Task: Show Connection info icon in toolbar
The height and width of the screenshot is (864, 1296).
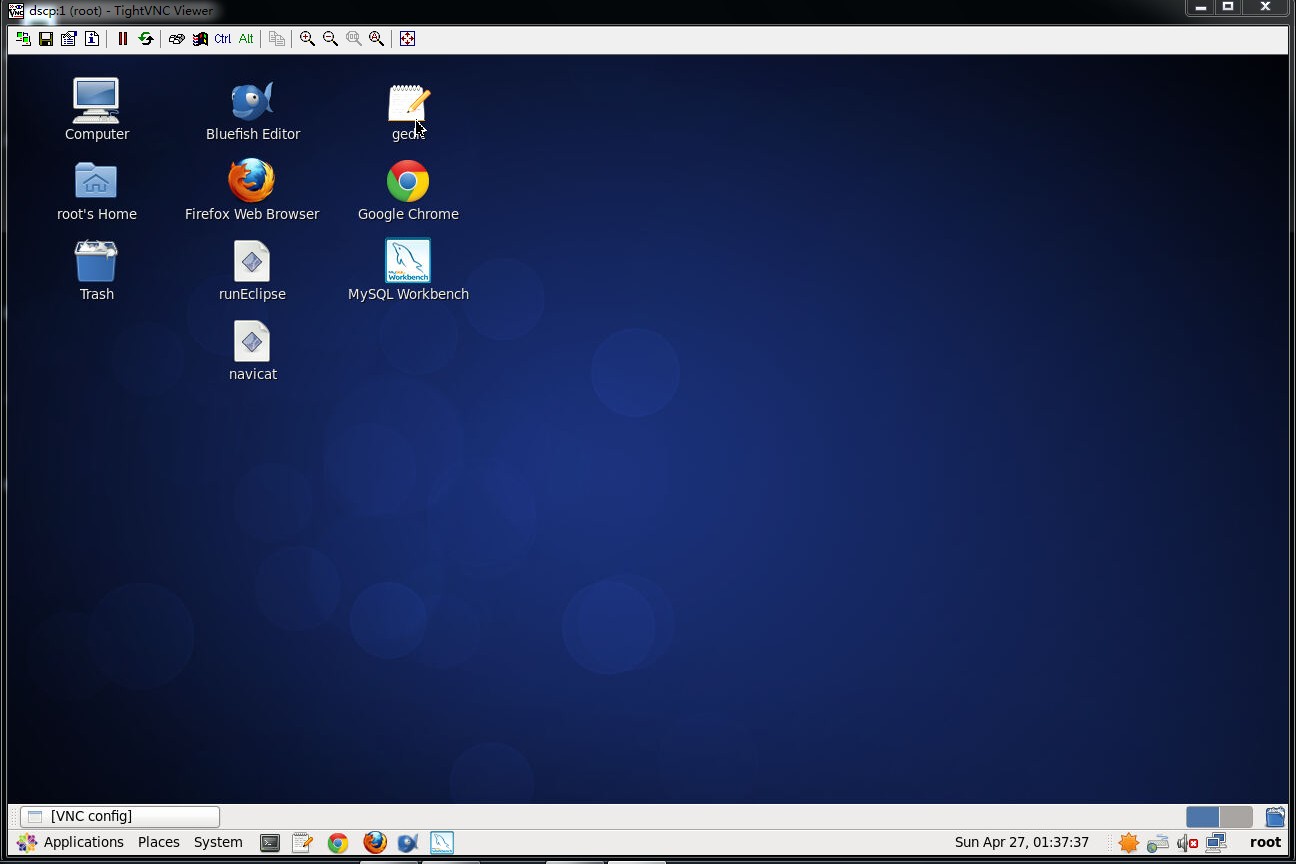Action: click(x=92, y=39)
